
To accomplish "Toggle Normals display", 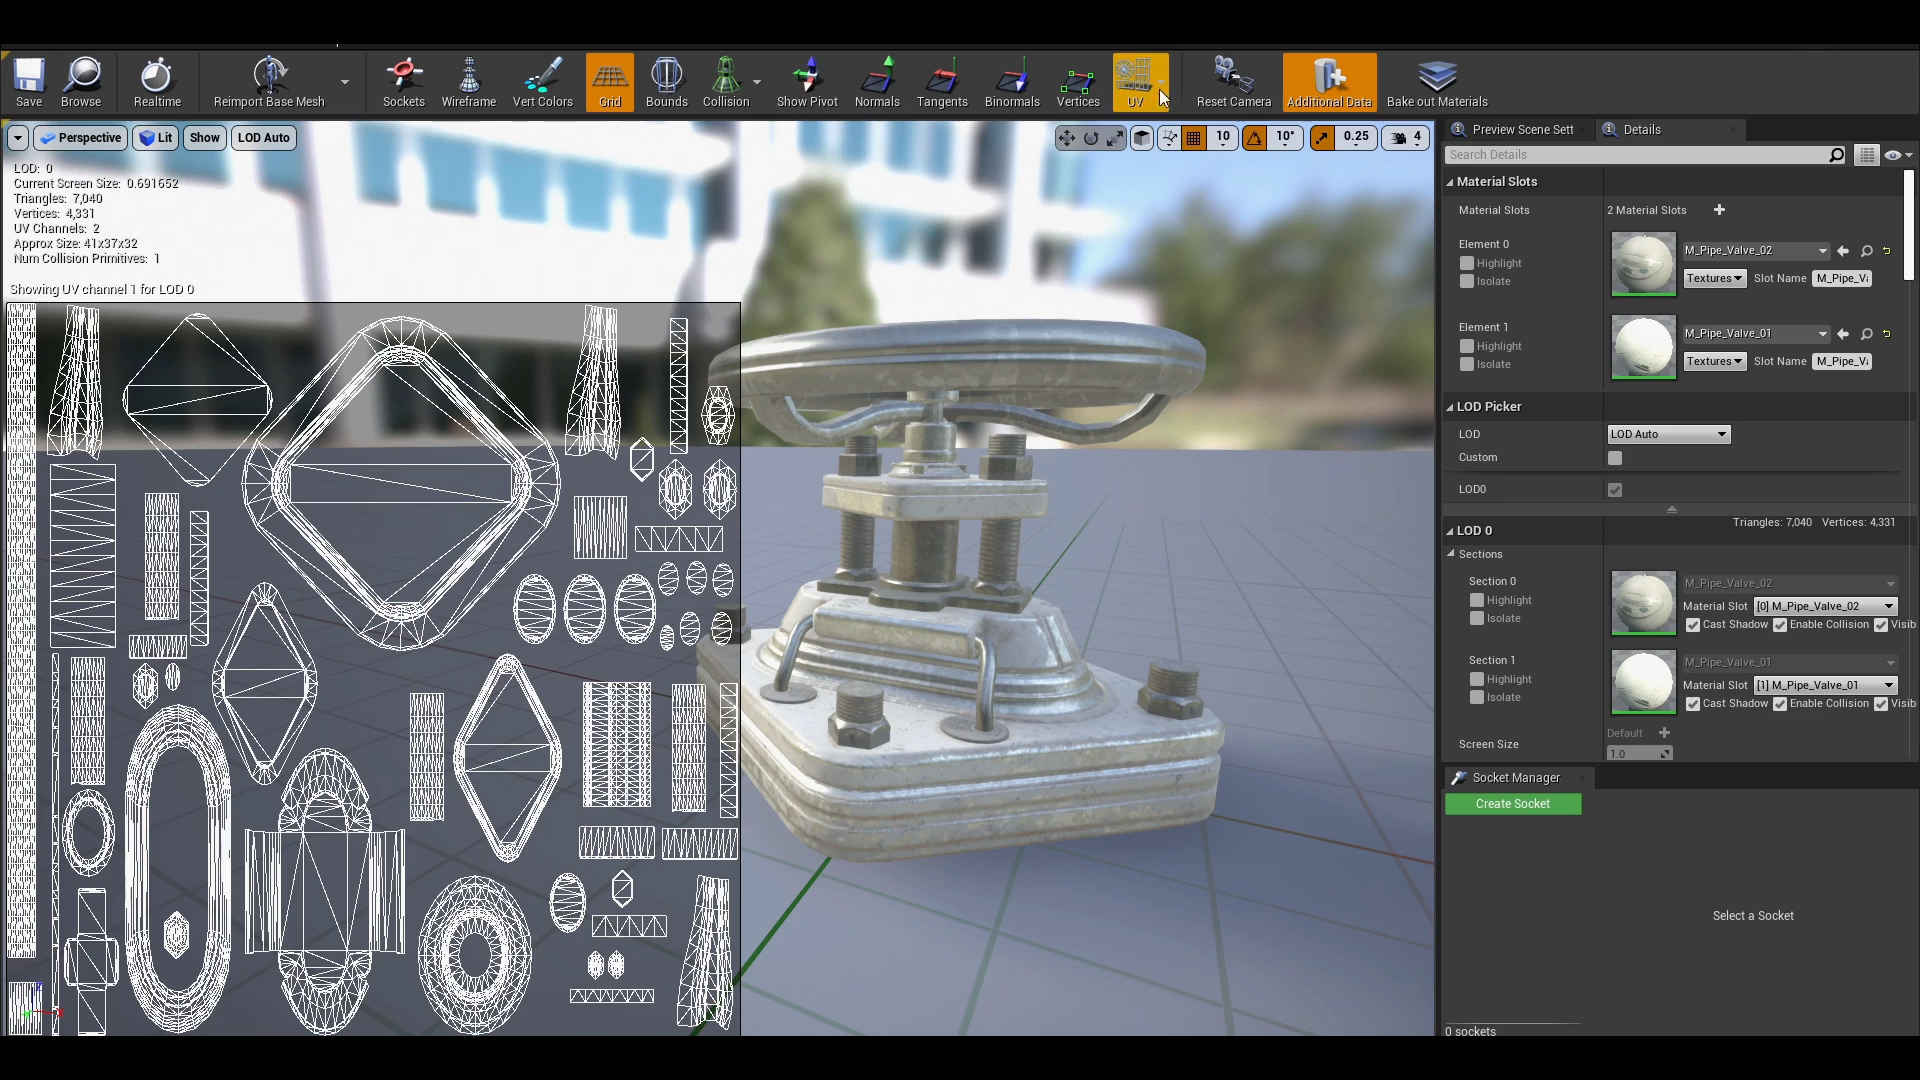I will point(877,82).
